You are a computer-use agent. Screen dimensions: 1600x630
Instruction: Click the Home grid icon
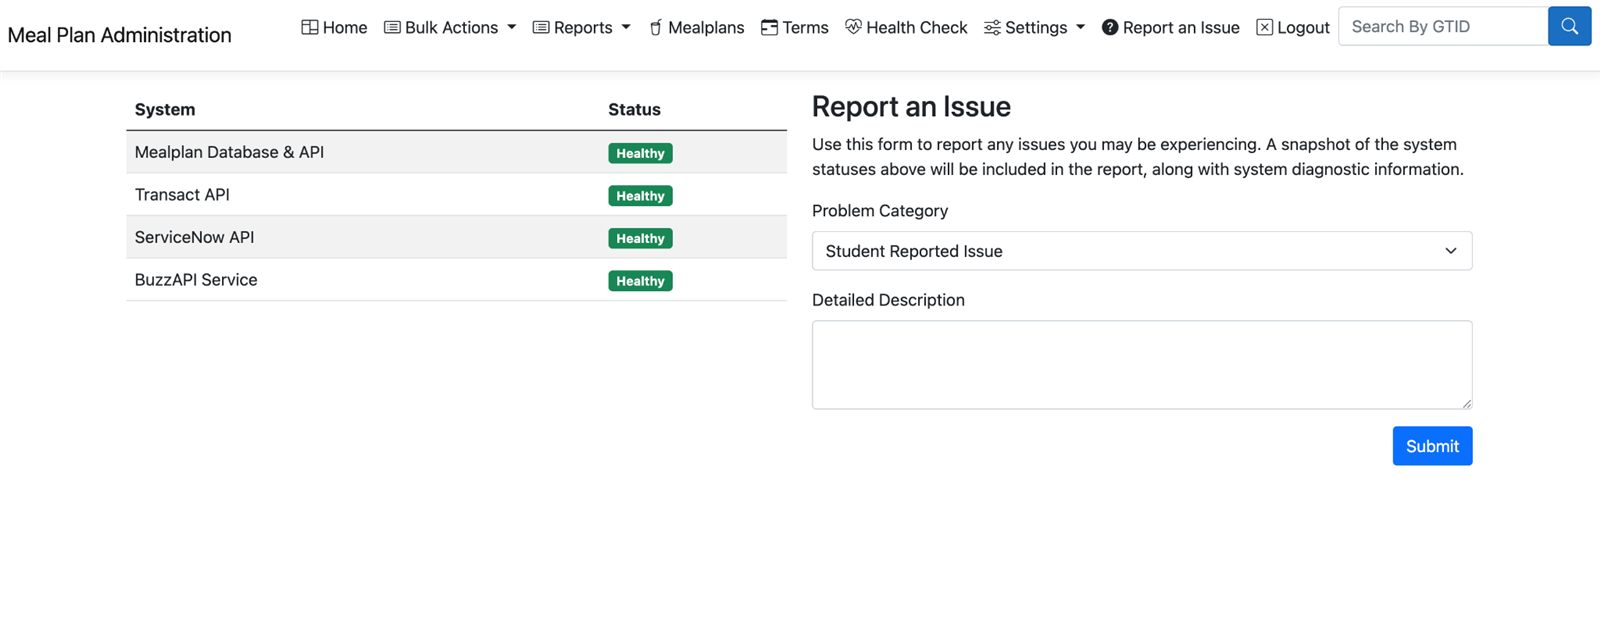310,27
